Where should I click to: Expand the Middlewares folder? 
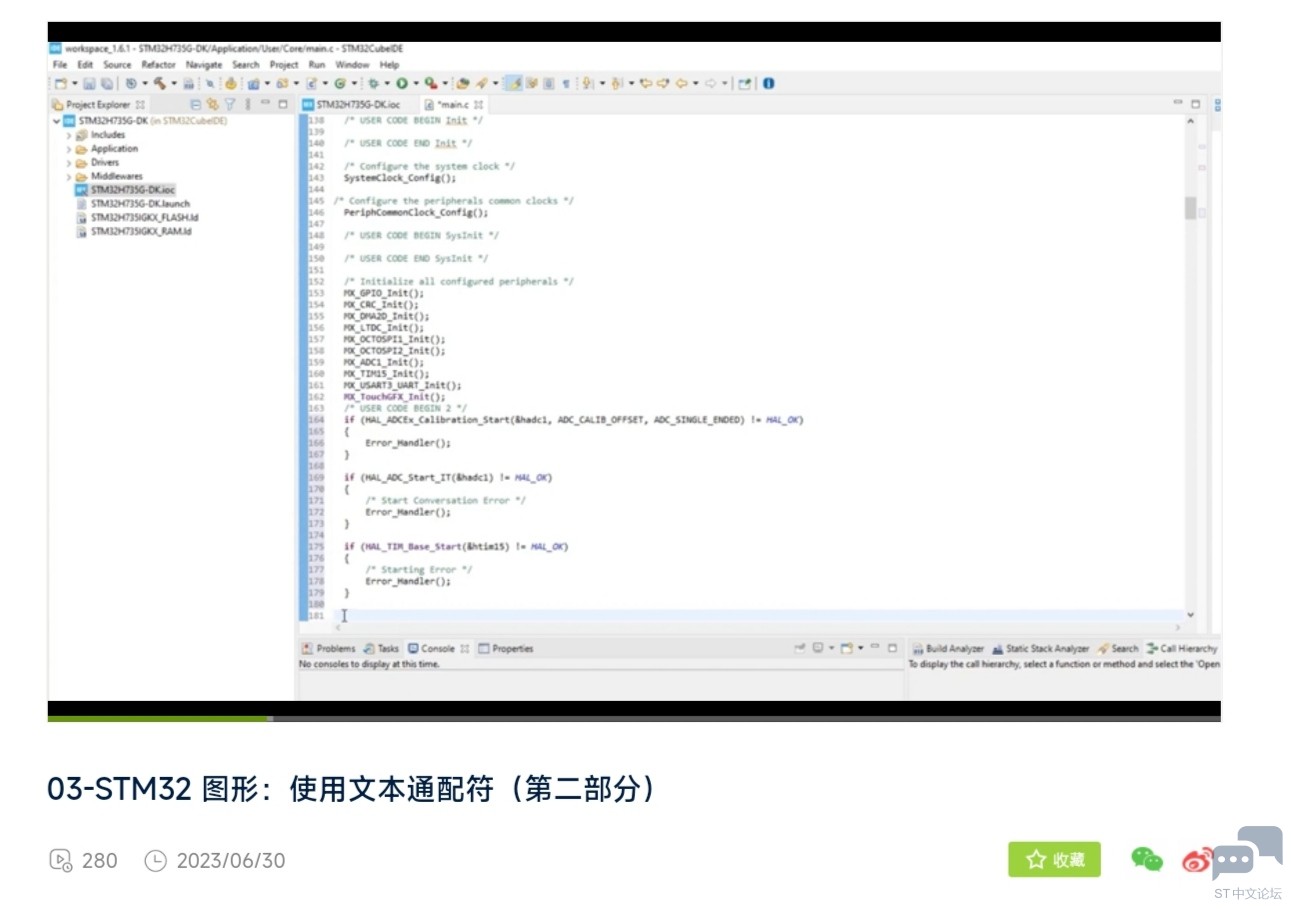(x=69, y=177)
